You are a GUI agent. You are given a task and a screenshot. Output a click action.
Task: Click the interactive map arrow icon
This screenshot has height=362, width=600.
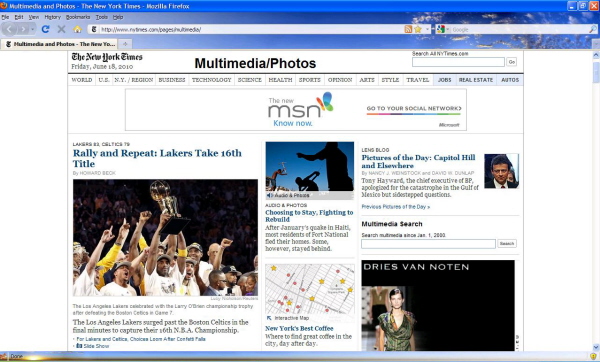coord(269,318)
